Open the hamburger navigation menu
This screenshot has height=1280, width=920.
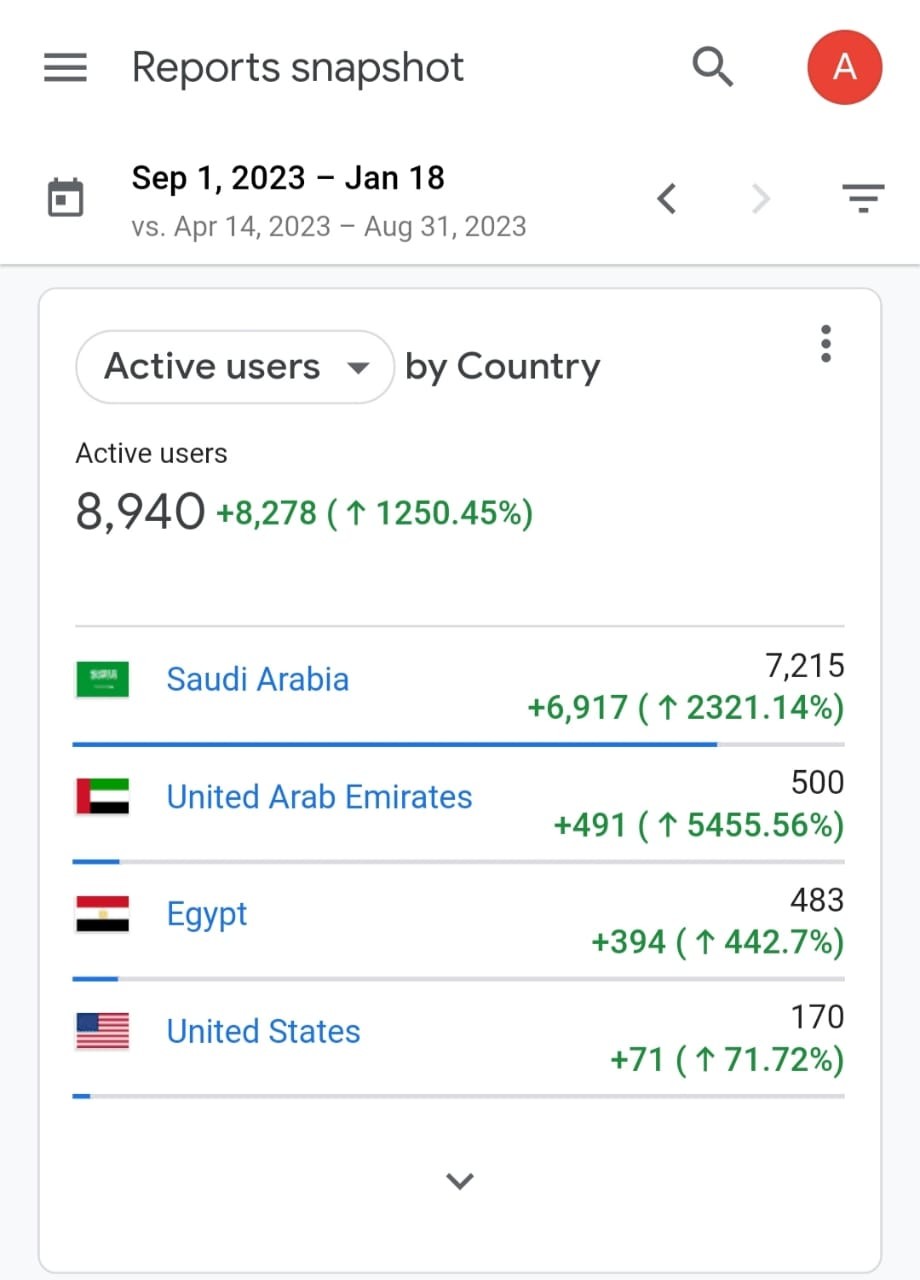(65, 68)
